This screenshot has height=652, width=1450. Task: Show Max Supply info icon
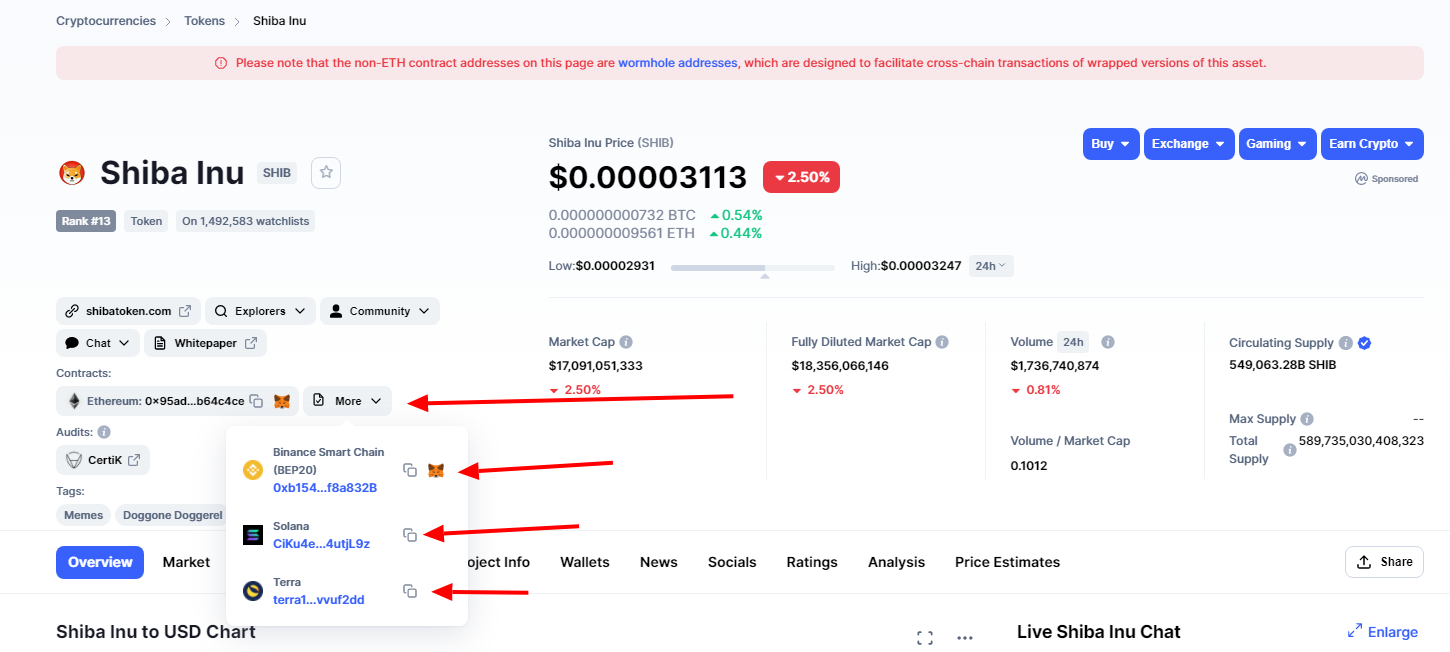tap(1307, 419)
